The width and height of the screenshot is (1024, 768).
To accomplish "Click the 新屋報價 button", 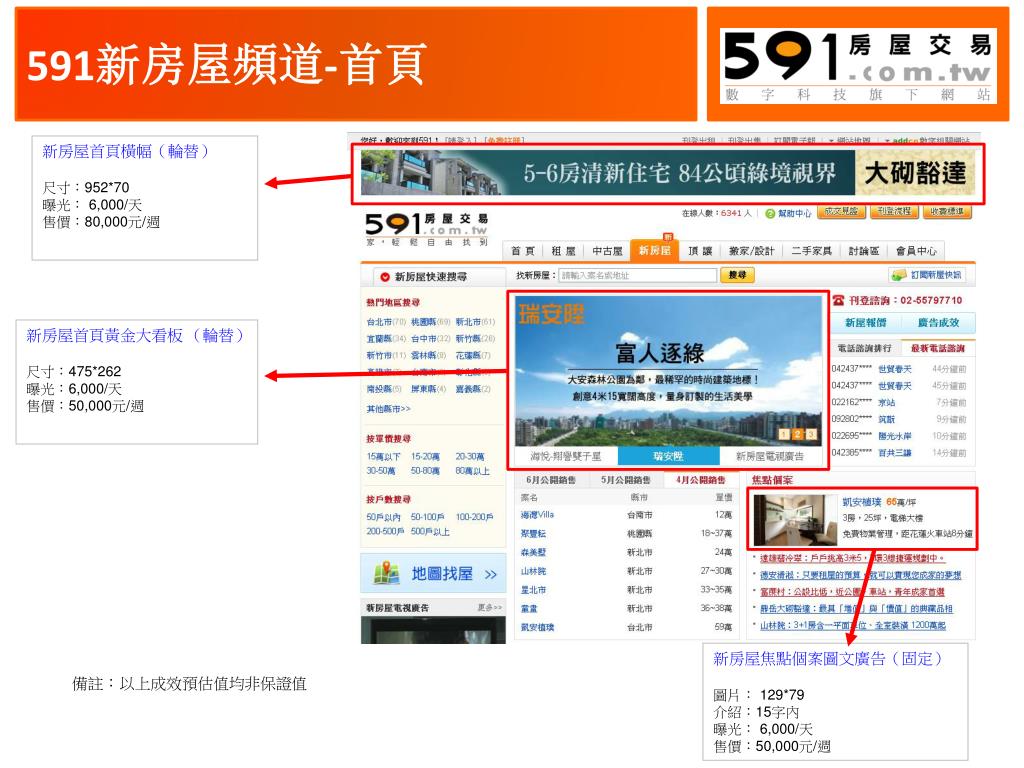I will (x=865, y=323).
